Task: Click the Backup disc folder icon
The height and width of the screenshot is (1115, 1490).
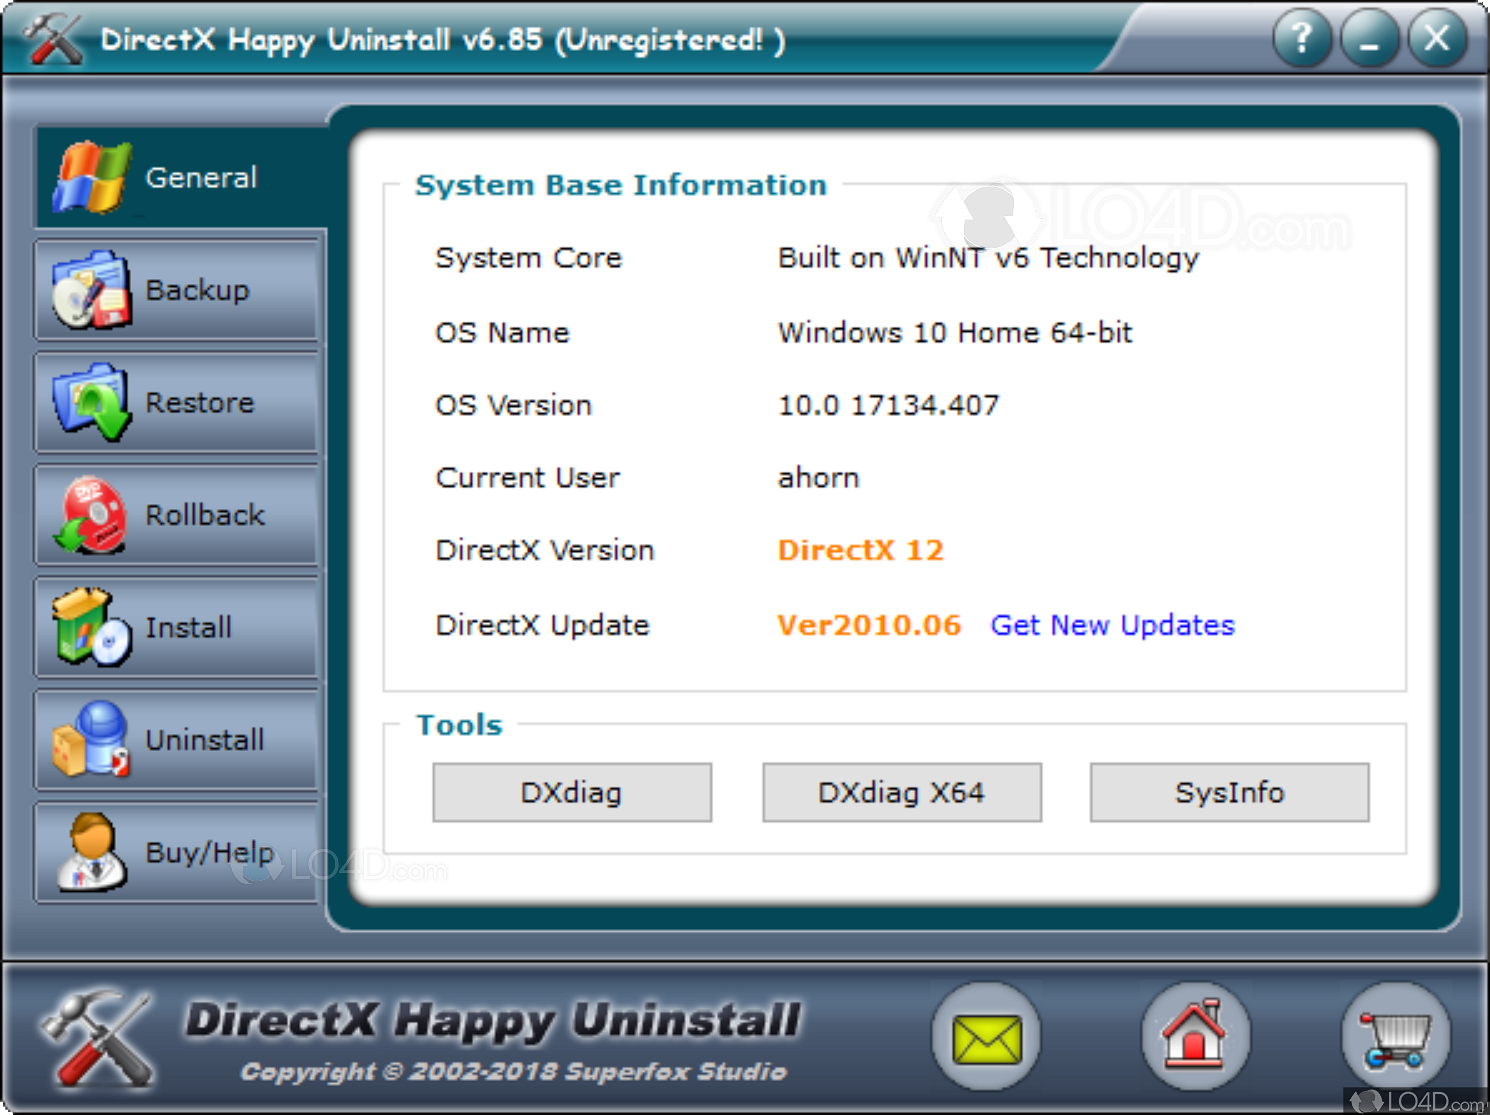Action: pyautogui.click(x=91, y=290)
